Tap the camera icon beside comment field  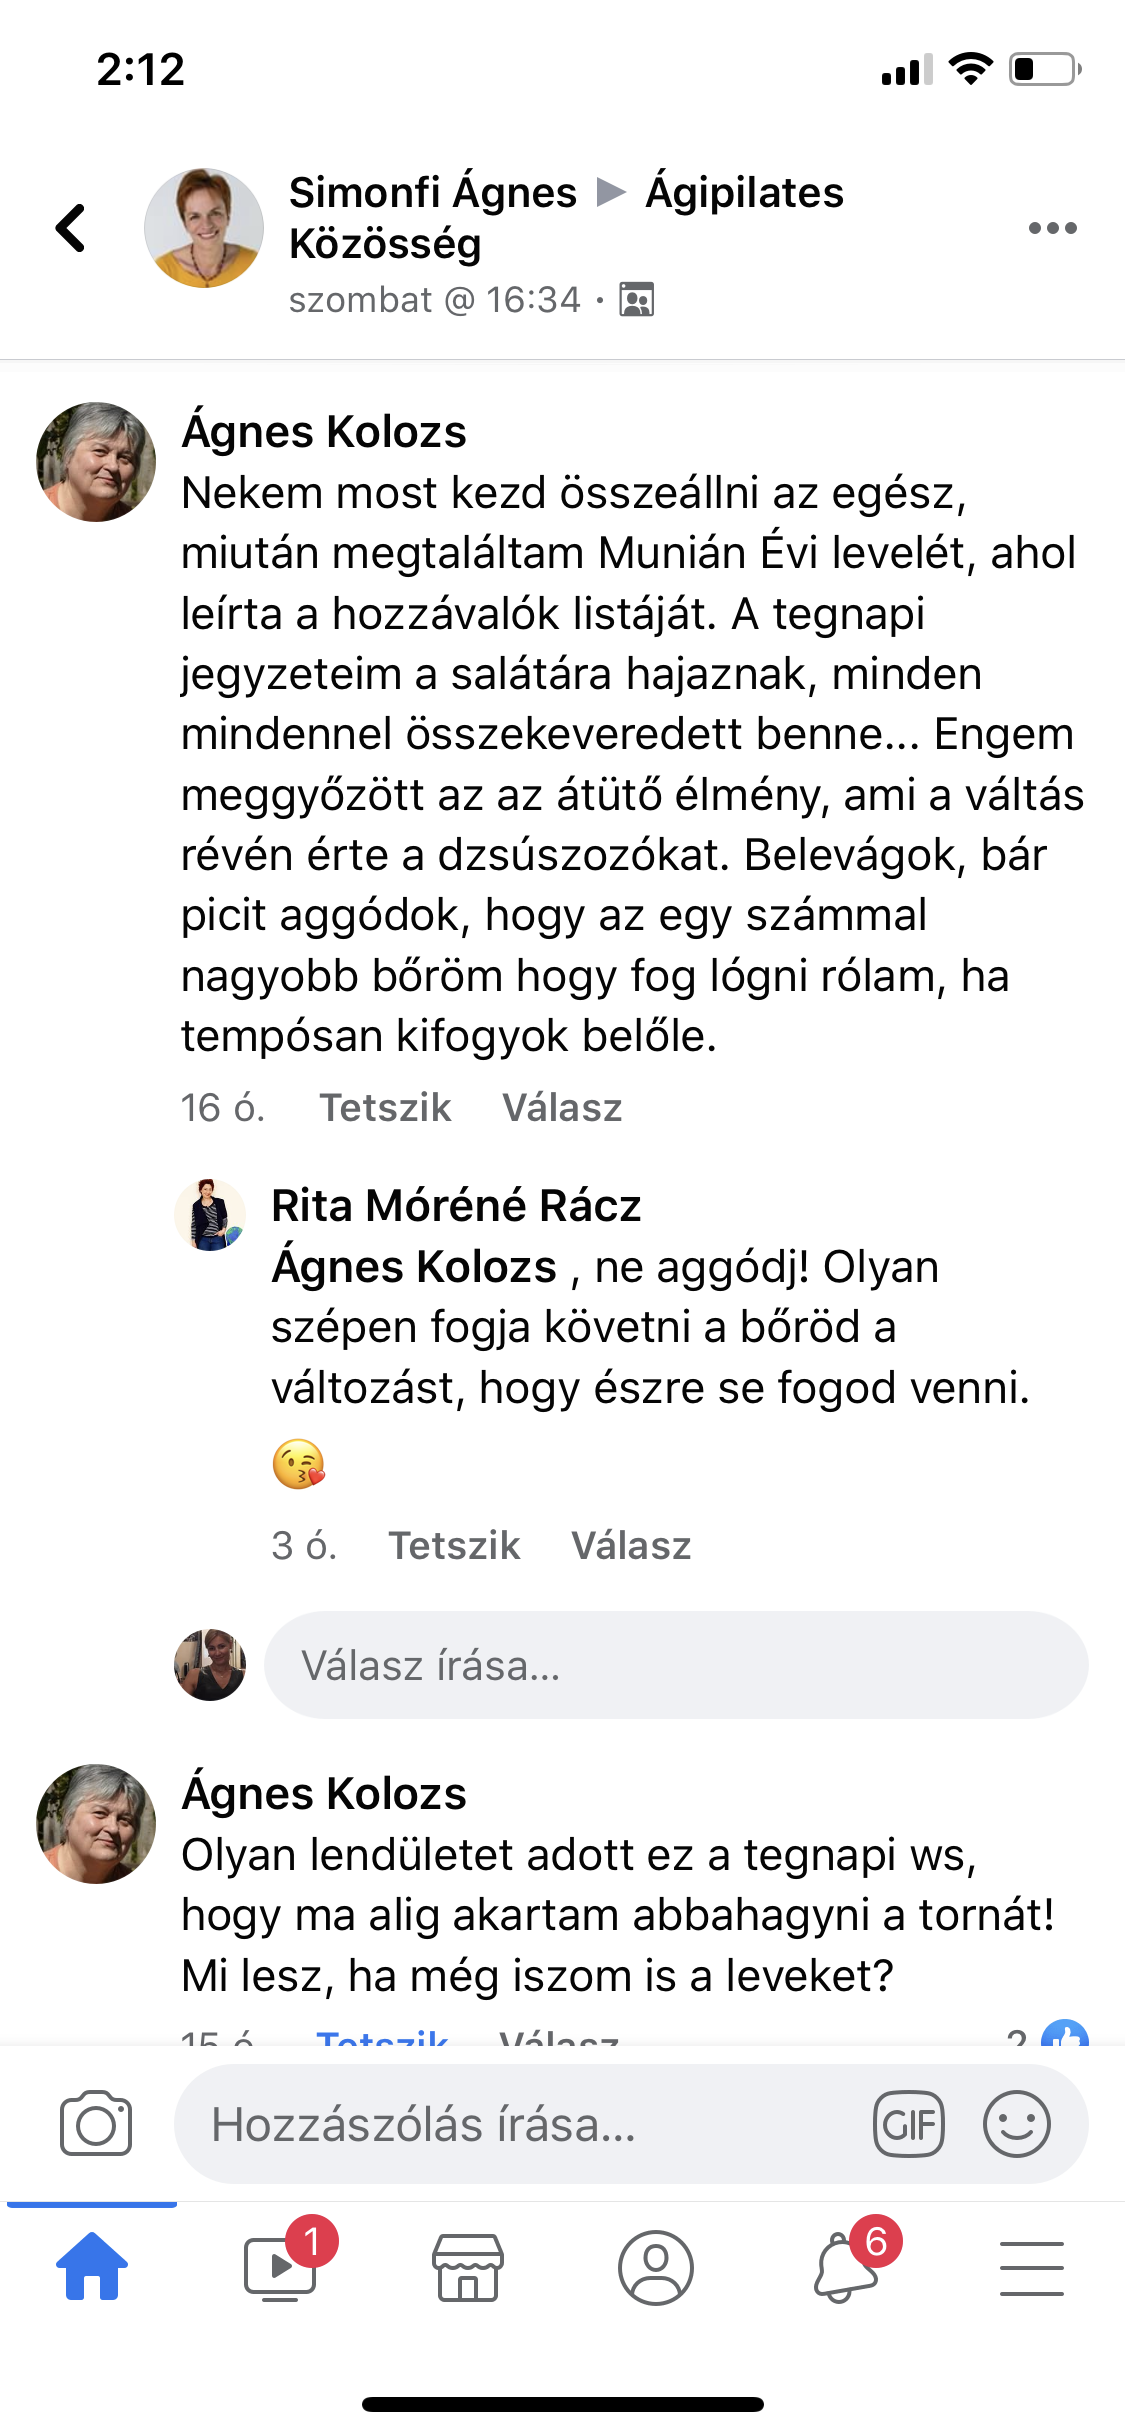click(96, 2123)
